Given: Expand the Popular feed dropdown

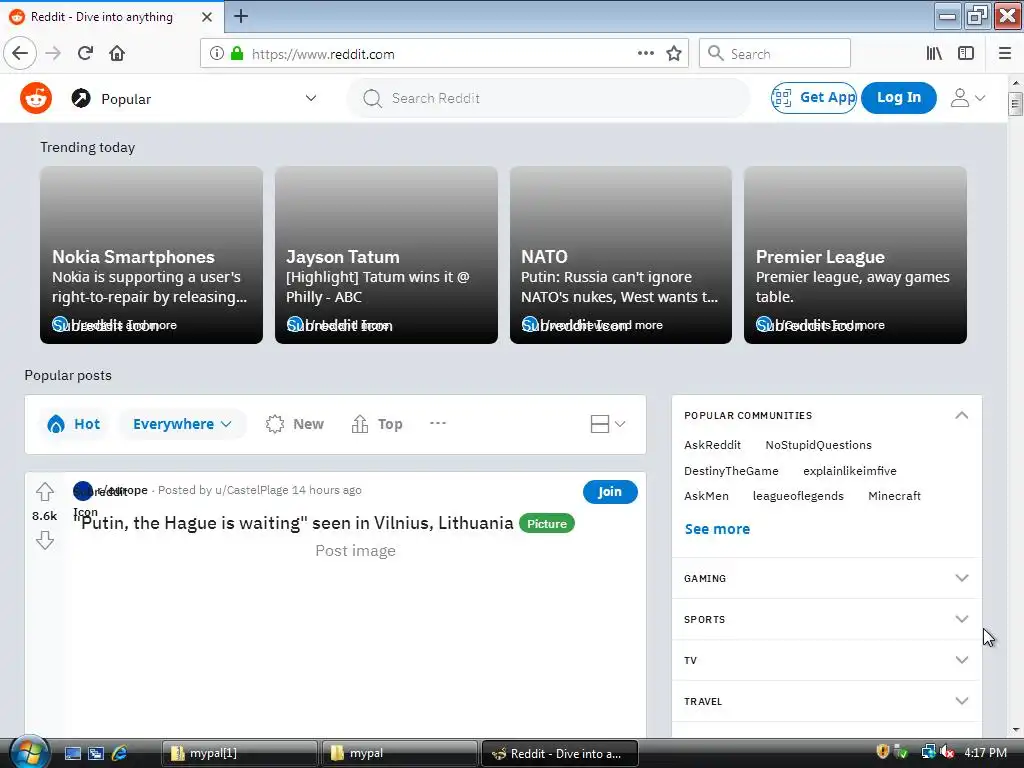Looking at the screenshot, I should click(311, 99).
